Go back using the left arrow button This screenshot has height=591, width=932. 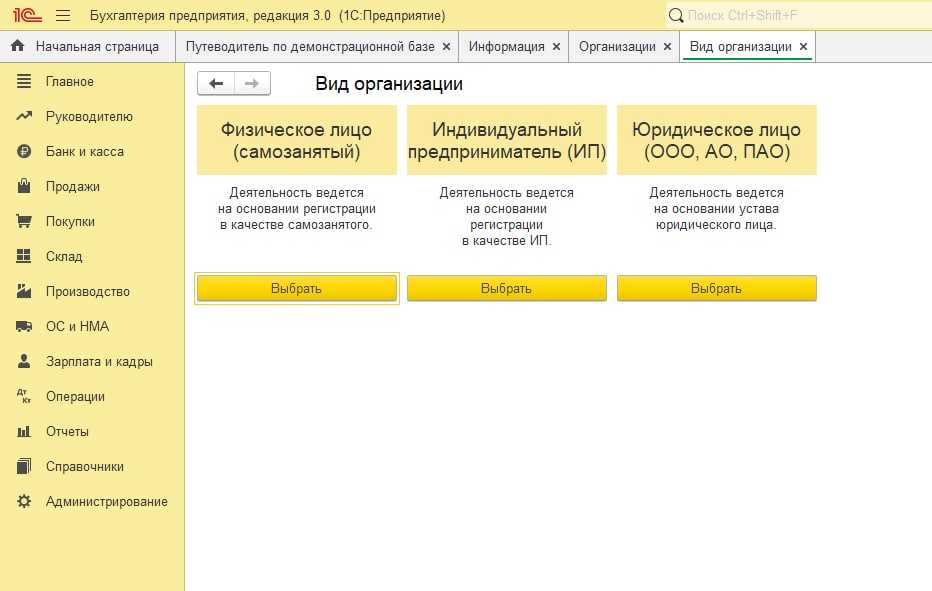point(216,84)
